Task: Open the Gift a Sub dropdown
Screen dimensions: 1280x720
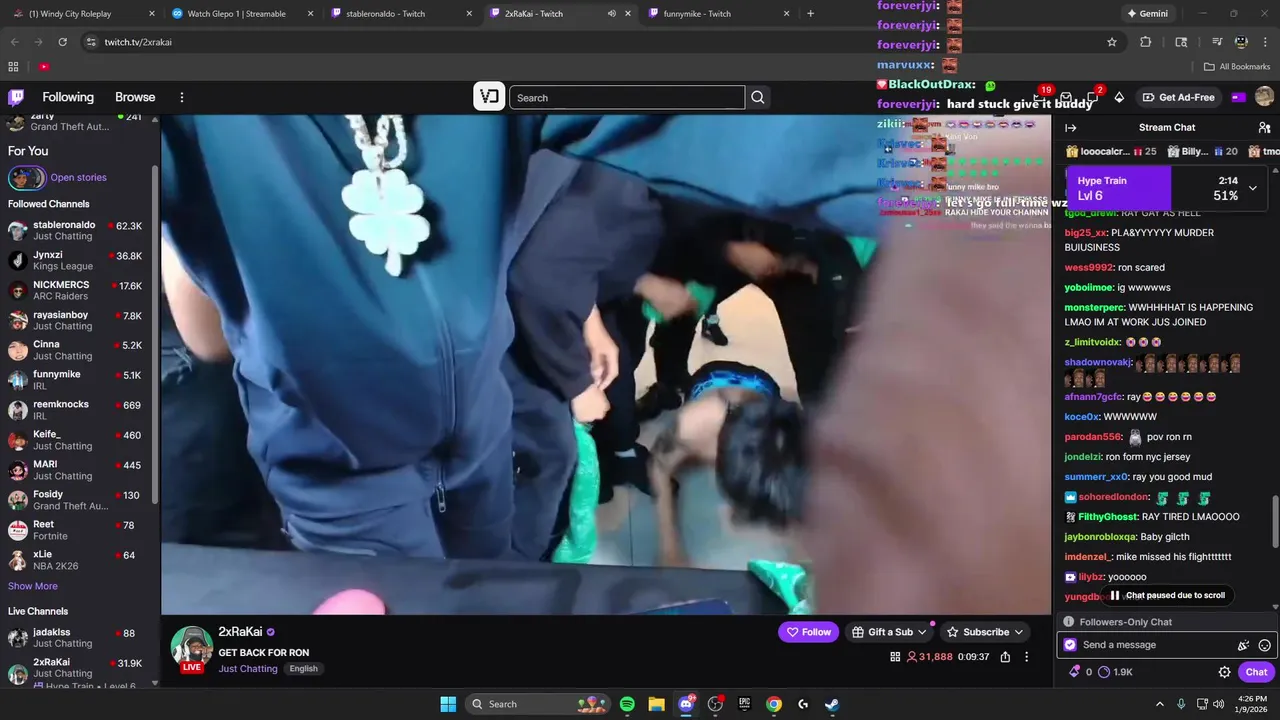Action: 889,632
